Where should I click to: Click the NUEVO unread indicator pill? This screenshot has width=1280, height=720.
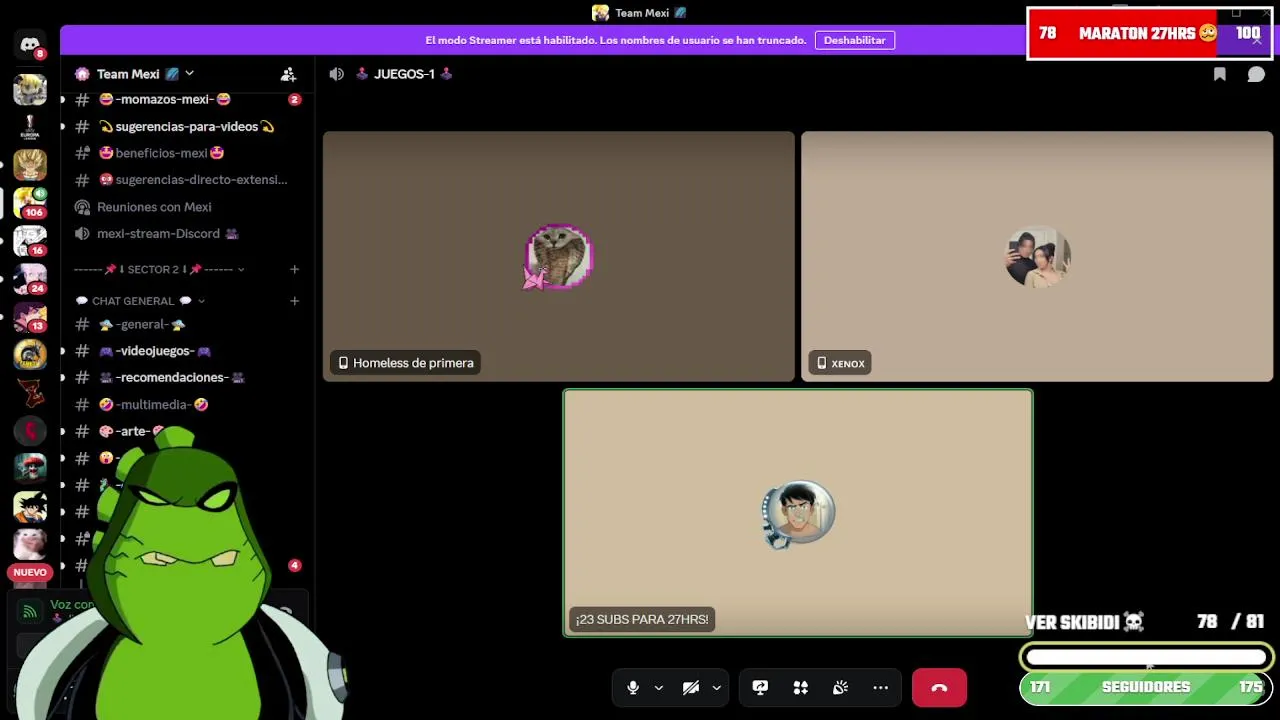click(30, 572)
